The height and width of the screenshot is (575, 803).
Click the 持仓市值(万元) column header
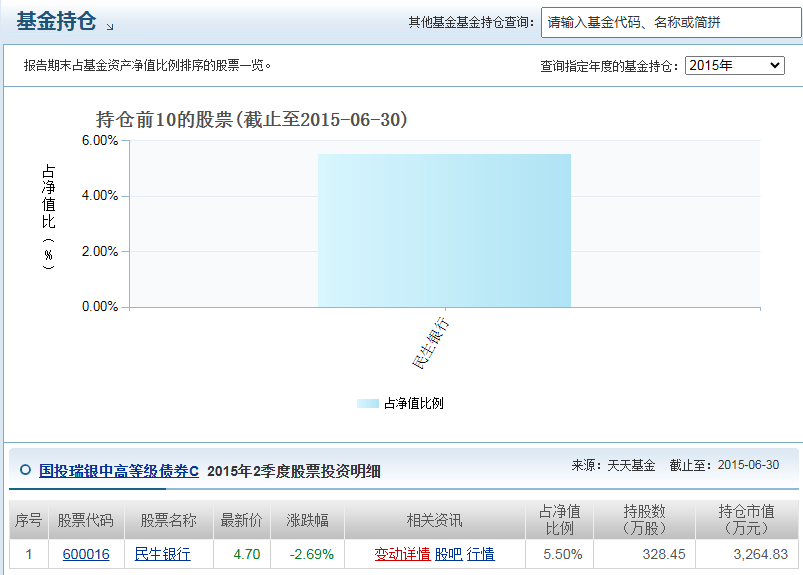[x=746, y=520]
